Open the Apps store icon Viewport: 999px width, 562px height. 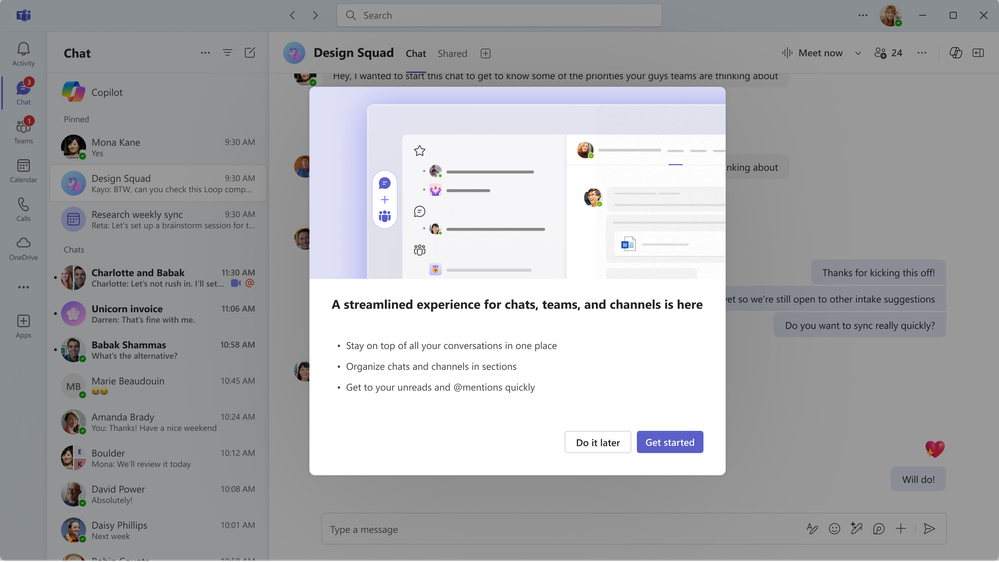click(24, 326)
